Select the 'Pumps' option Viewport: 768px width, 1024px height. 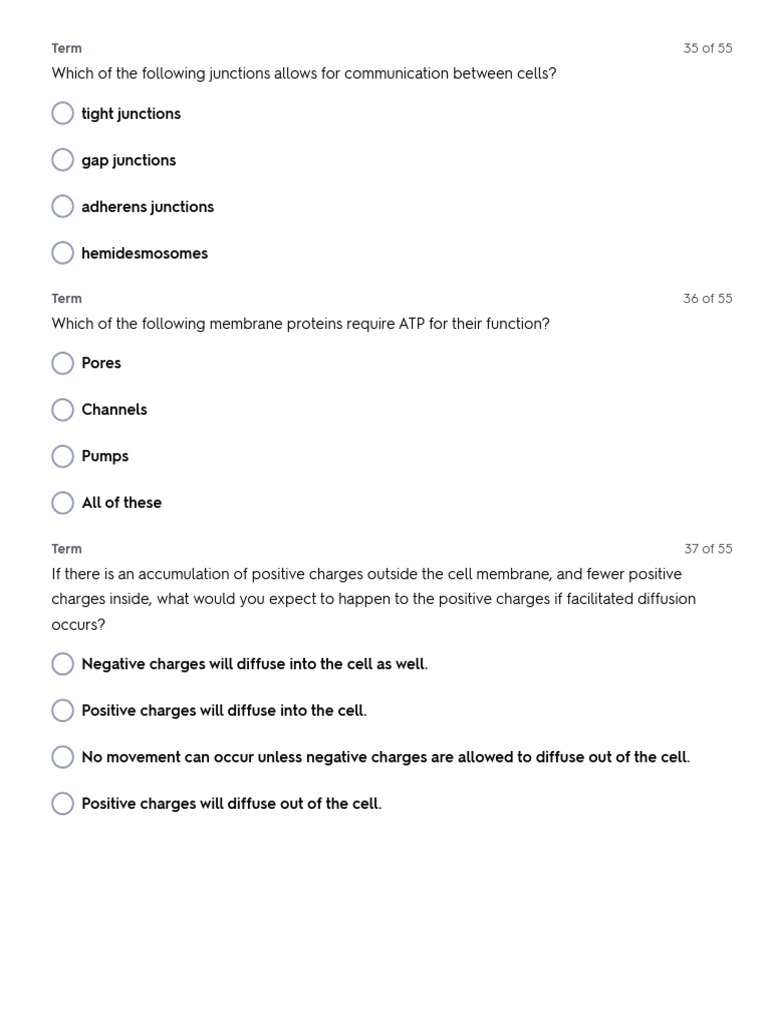(x=63, y=456)
